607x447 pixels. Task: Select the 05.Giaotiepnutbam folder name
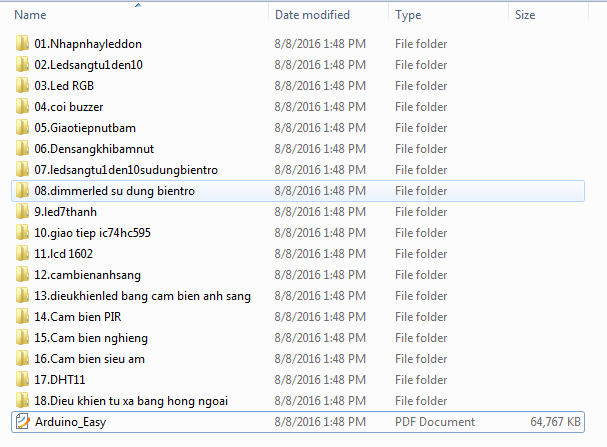click(85, 128)
